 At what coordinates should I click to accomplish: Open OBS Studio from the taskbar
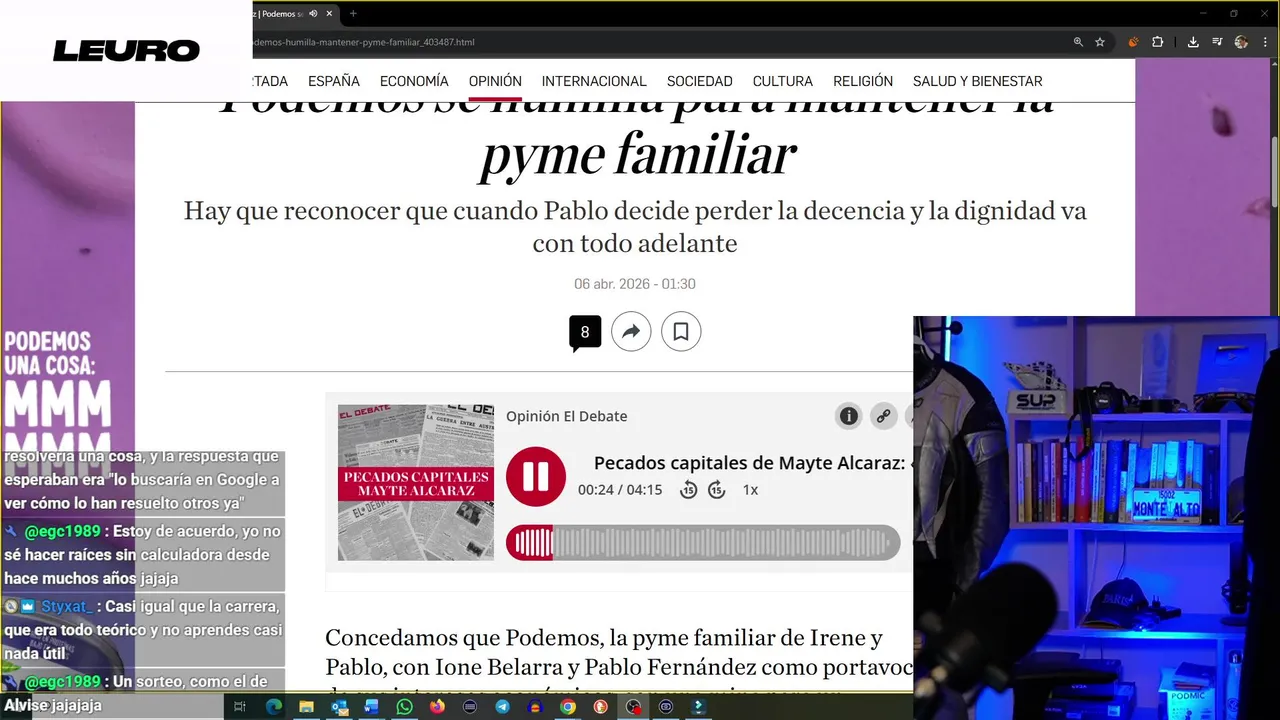[633, 706]
